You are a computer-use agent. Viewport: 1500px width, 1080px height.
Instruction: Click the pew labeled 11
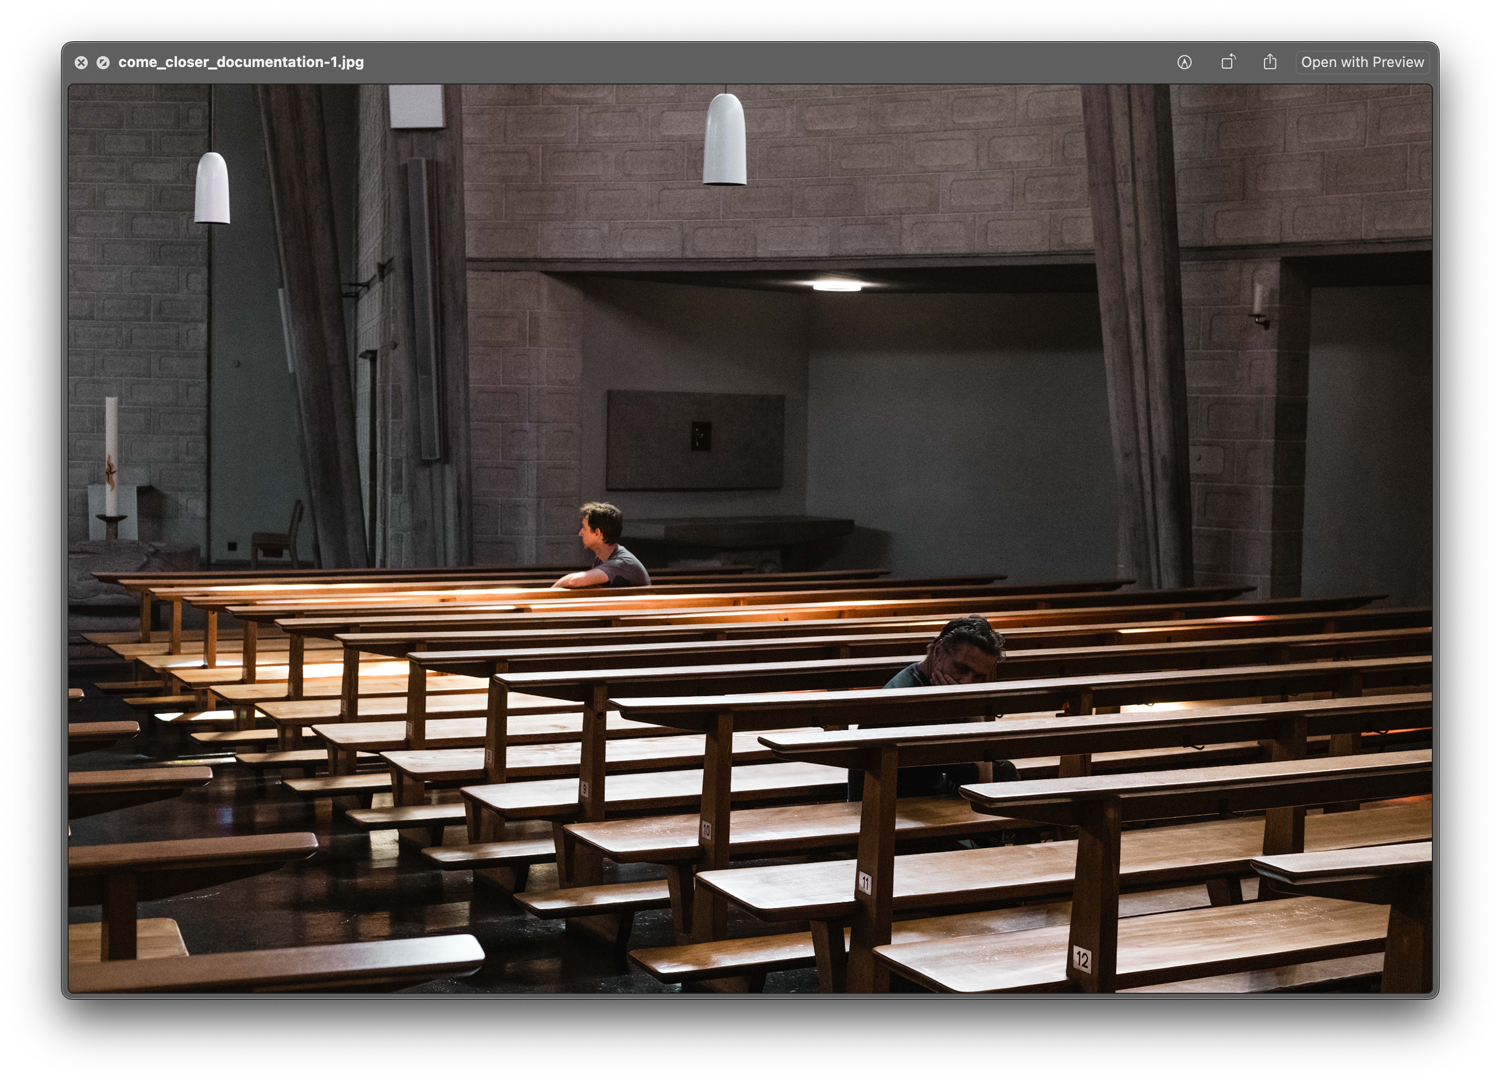[866, 884]
